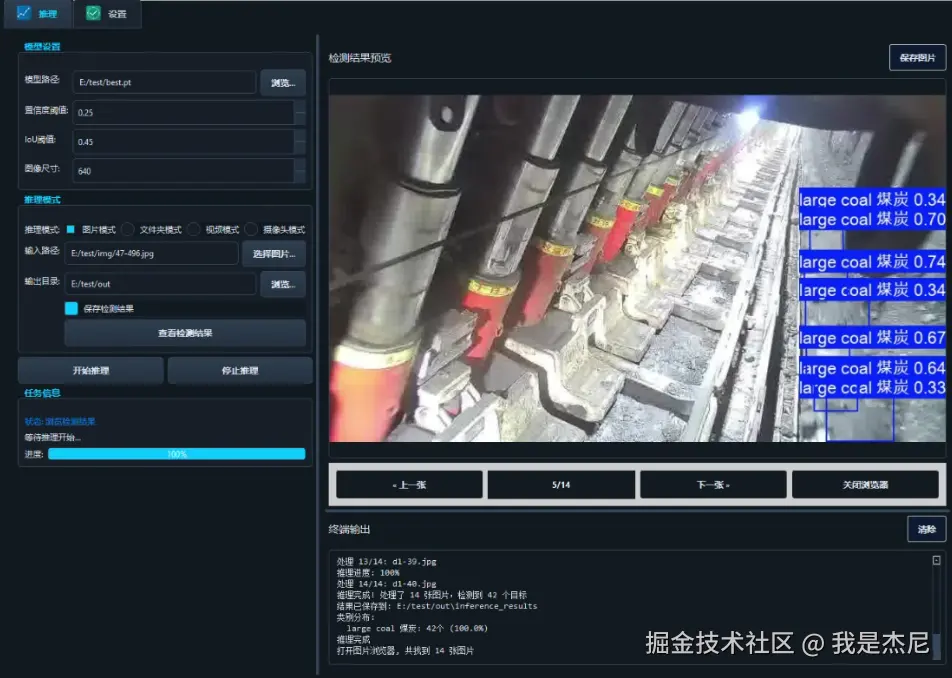The width and height of the screenshot is (952, 678).
Task: Click the 查看检测结果 button
Action: pyautogui.click(x=184, y=332)
